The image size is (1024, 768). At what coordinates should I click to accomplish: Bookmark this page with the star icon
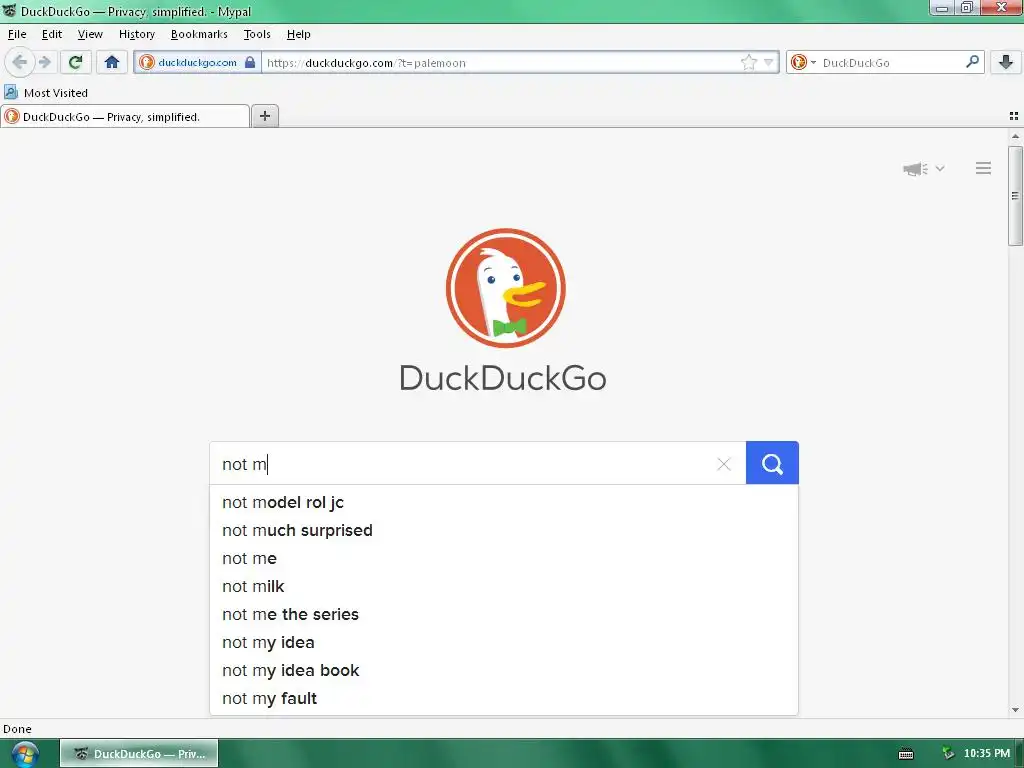[x=748, y=63]
